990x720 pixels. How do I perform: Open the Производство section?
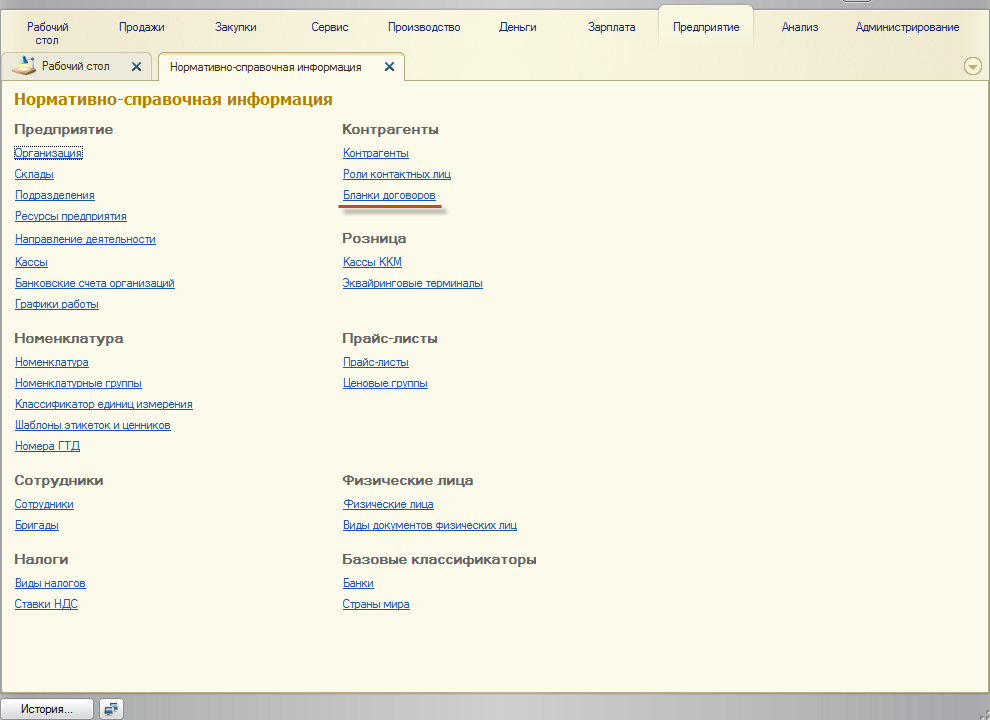coord(424,27)
